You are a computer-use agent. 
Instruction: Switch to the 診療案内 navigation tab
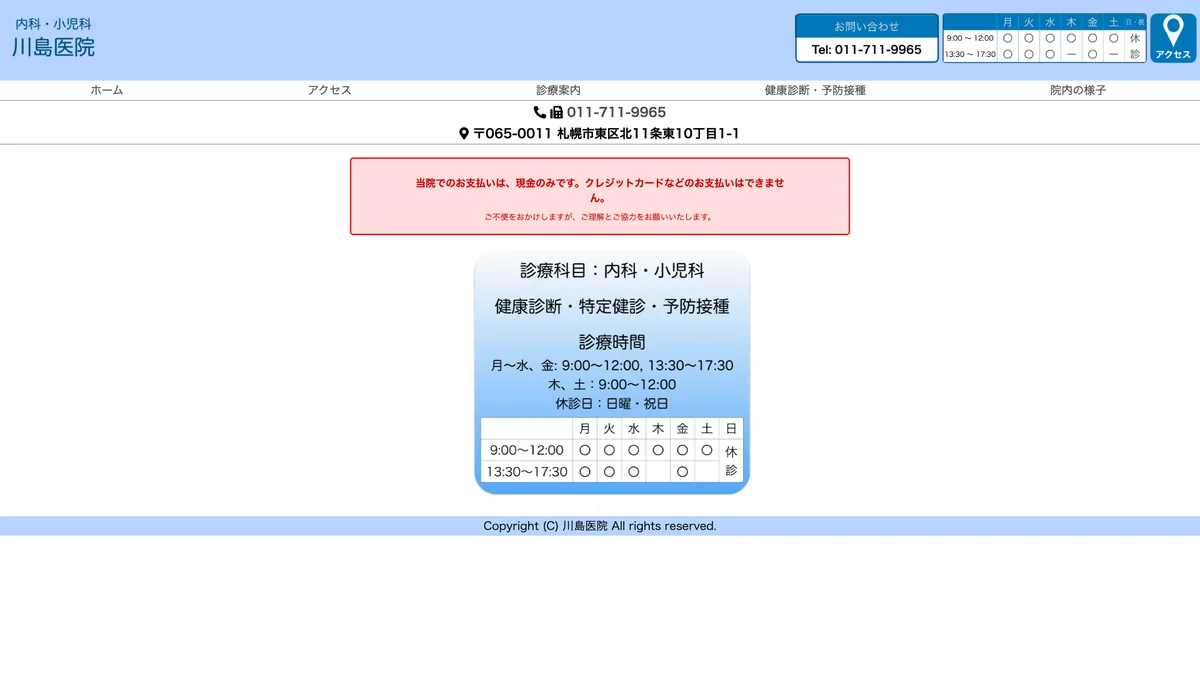(559, 89)
